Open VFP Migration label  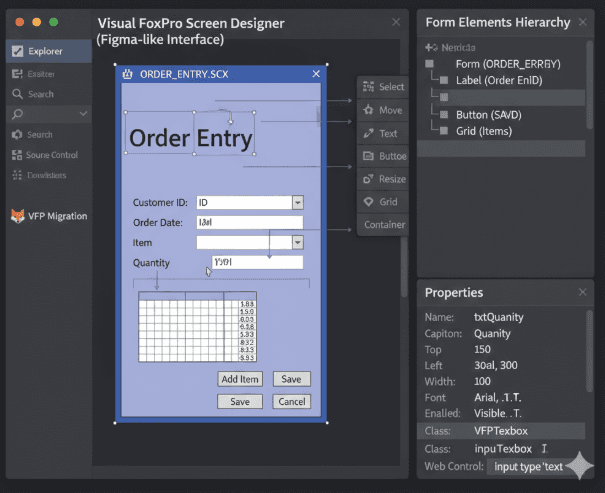pyautogui.click(x=57, y=216)
